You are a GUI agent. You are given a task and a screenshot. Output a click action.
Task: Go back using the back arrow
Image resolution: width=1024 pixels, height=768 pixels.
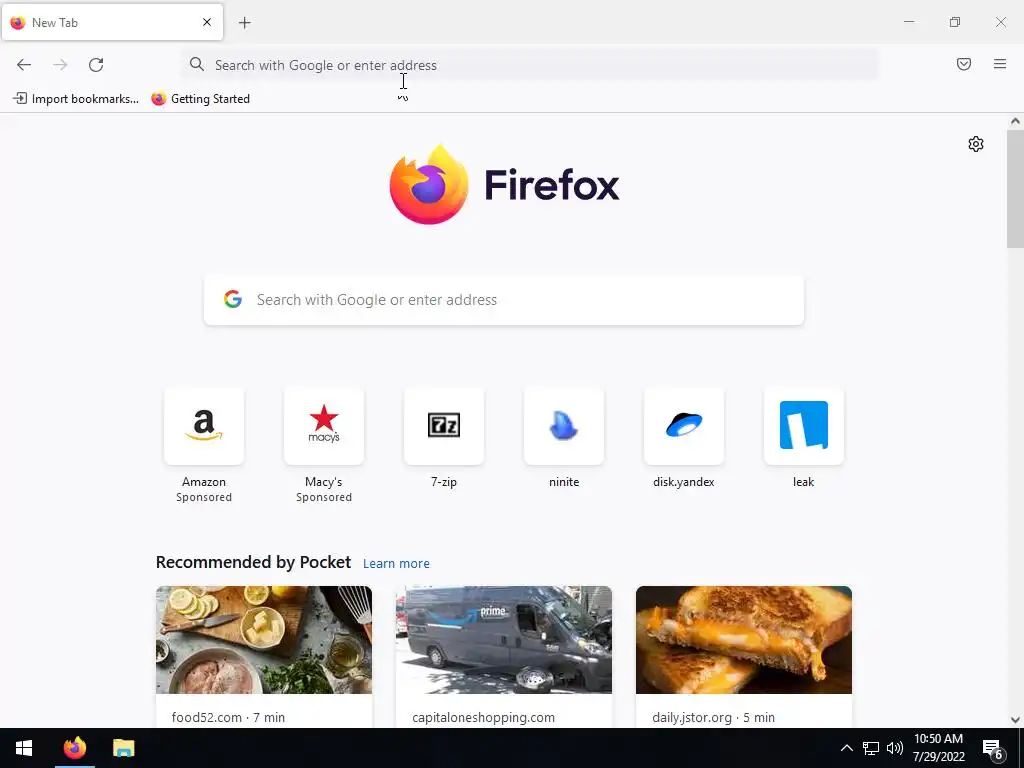point(24,65)
